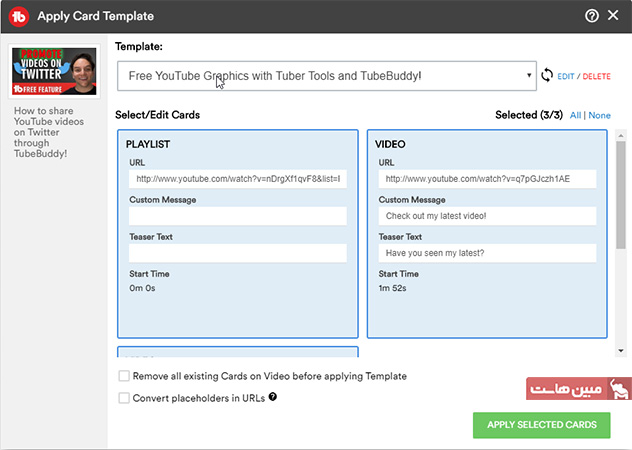Click the VIDEO Custom Message field
The width and height of the screenshot is (632, 450).
tap(487, 216)
